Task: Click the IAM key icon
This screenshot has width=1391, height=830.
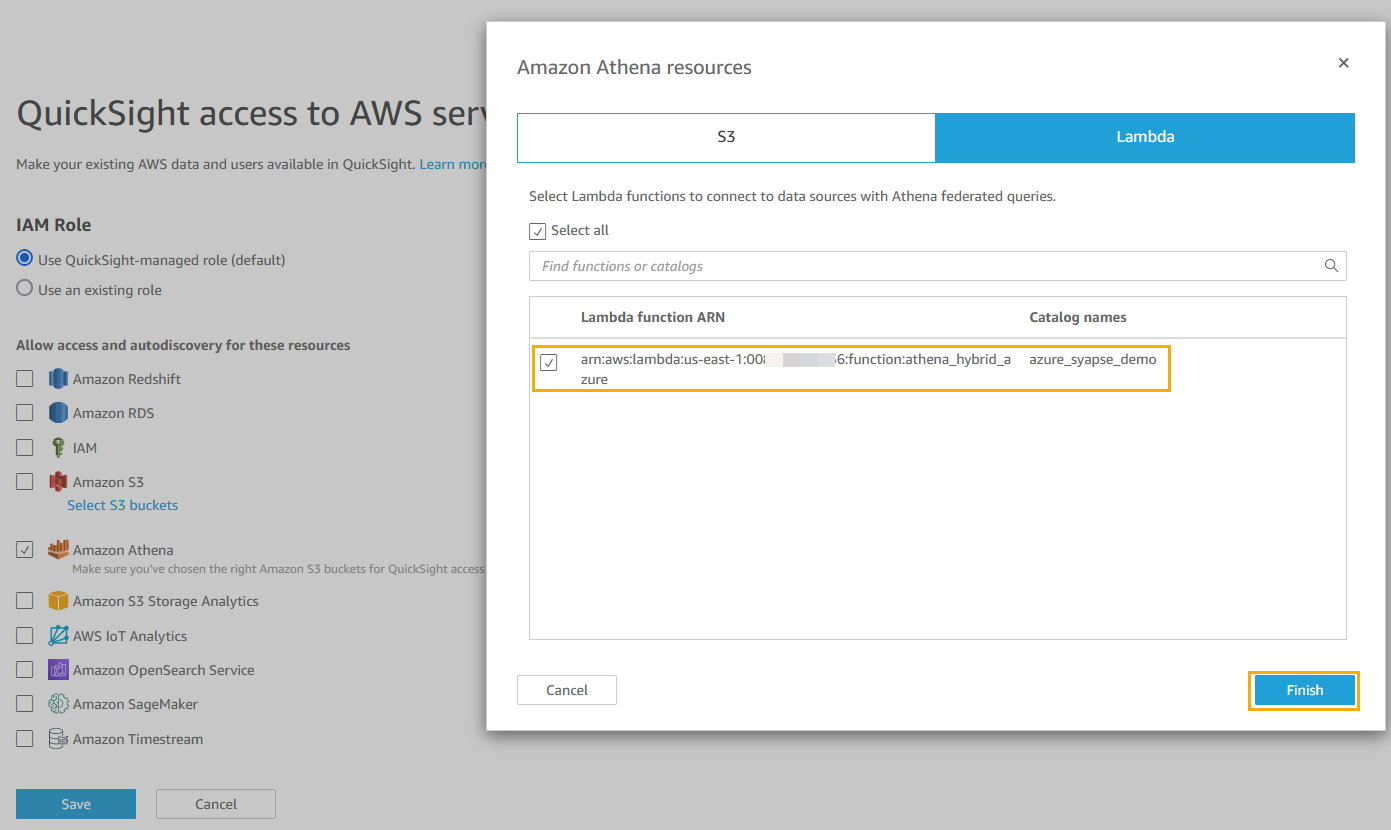Action: coord(58,448)
